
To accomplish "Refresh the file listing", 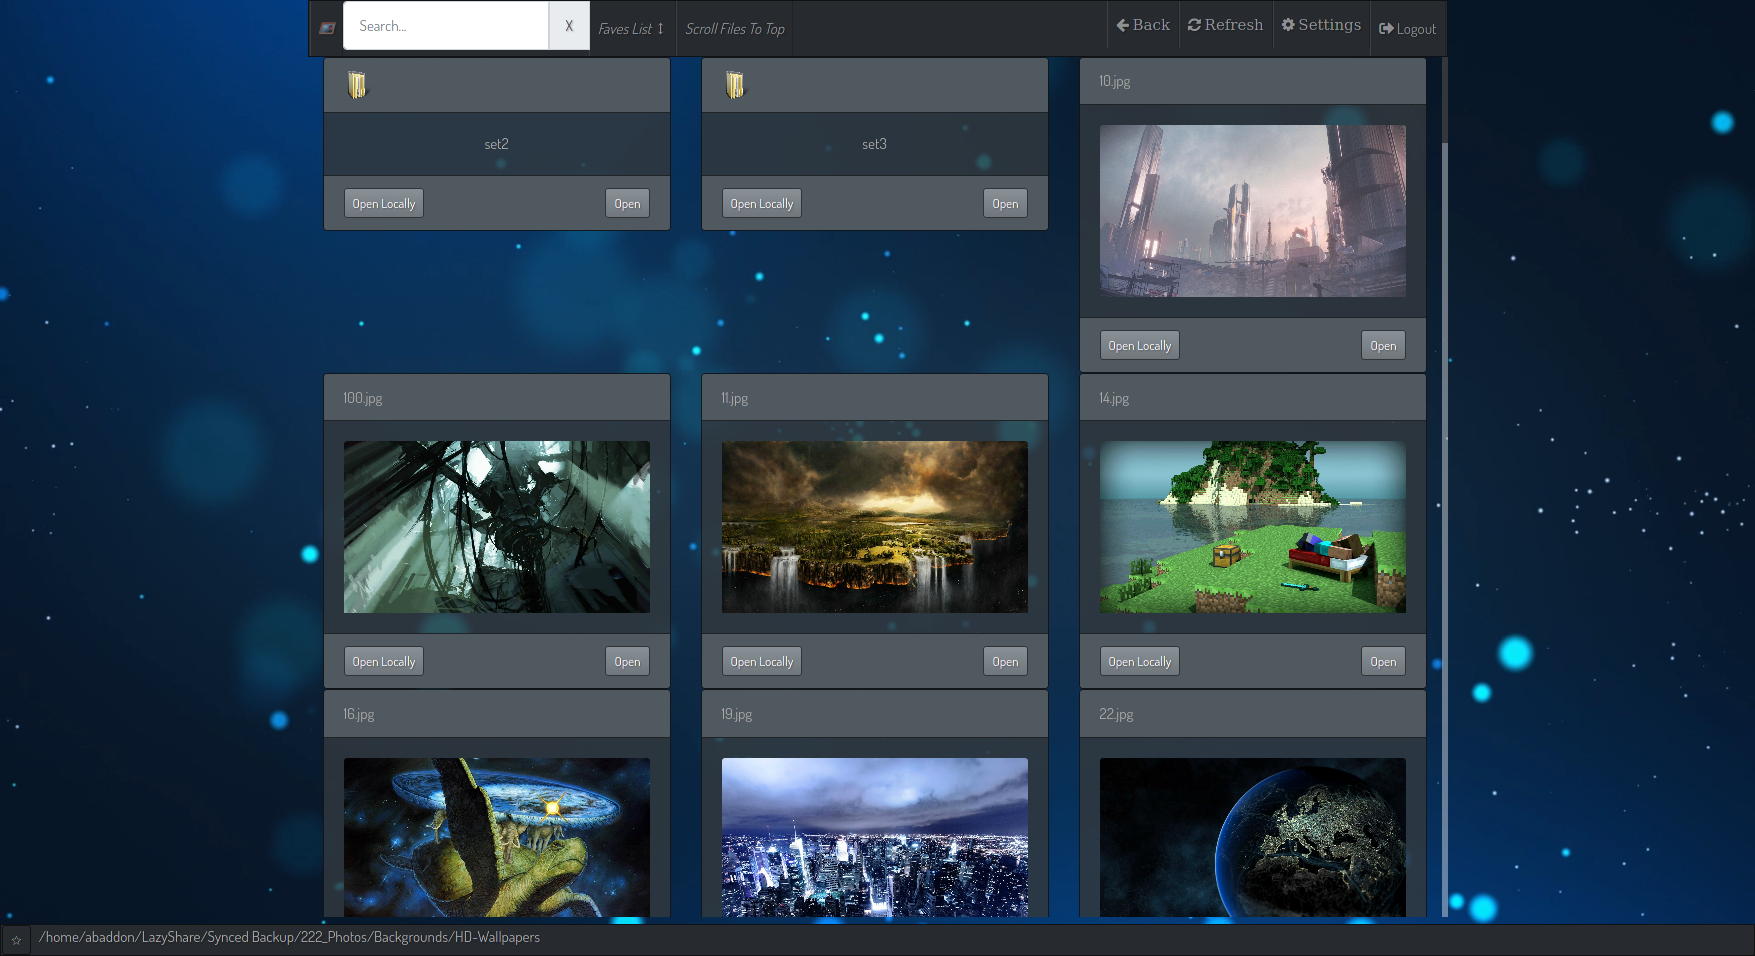I will (1225, 25).
